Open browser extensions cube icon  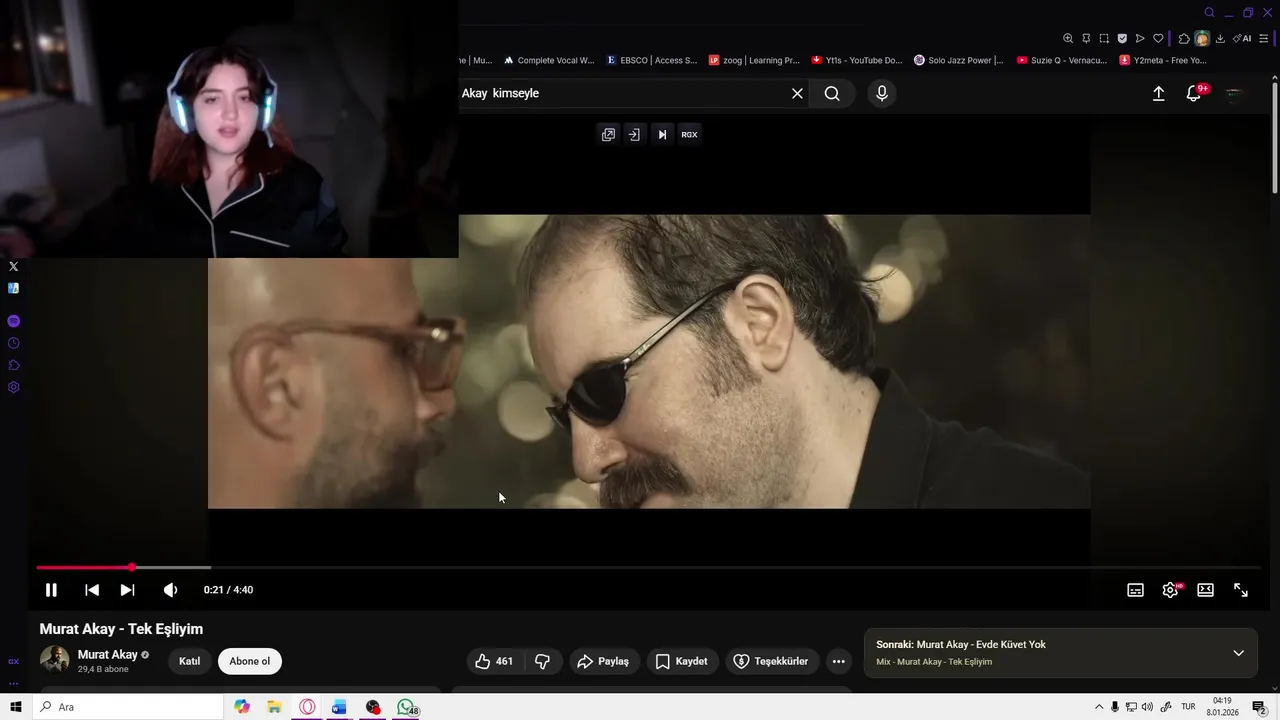(x=1184, y=38)
